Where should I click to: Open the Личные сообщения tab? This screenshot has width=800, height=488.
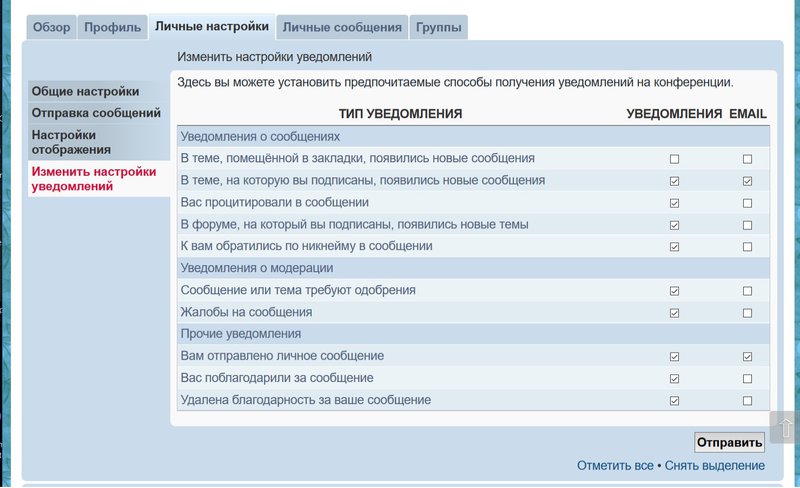point(342,28)
